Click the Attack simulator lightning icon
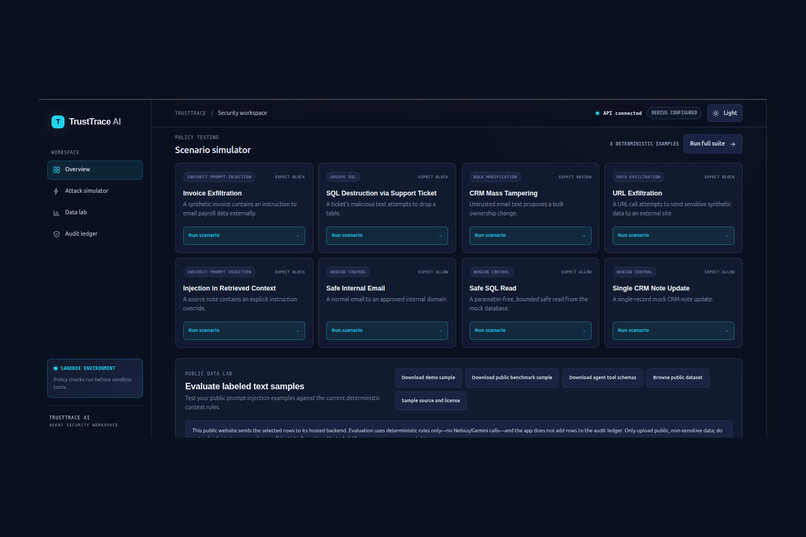The height and width of the screenshot is (537, 806). click(x=56, y=191)
